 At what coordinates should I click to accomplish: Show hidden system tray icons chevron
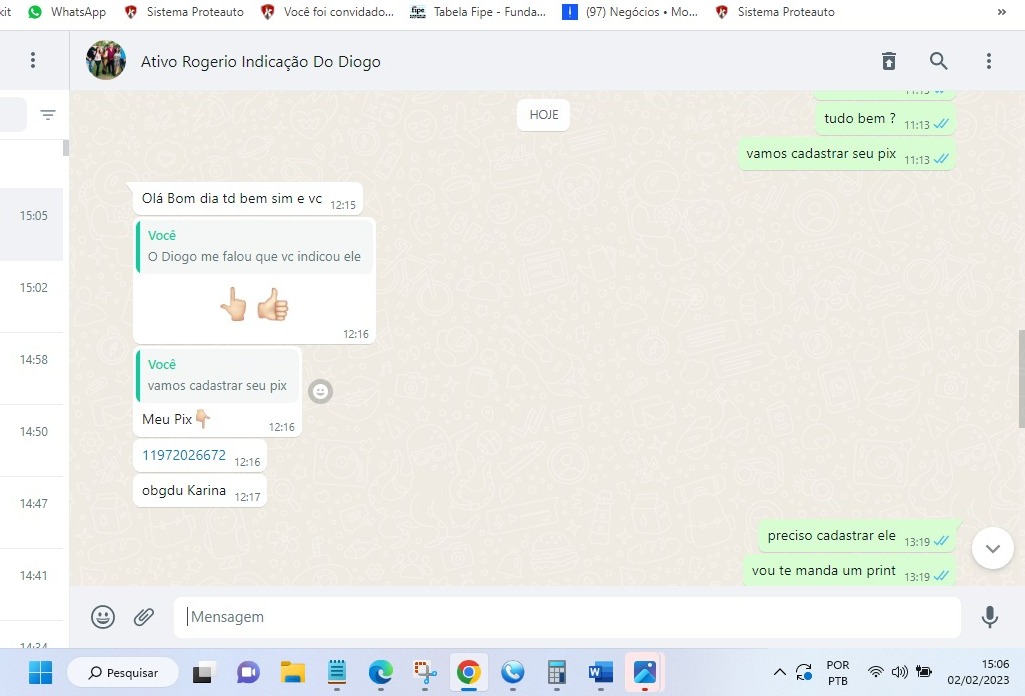click(780, 672)
